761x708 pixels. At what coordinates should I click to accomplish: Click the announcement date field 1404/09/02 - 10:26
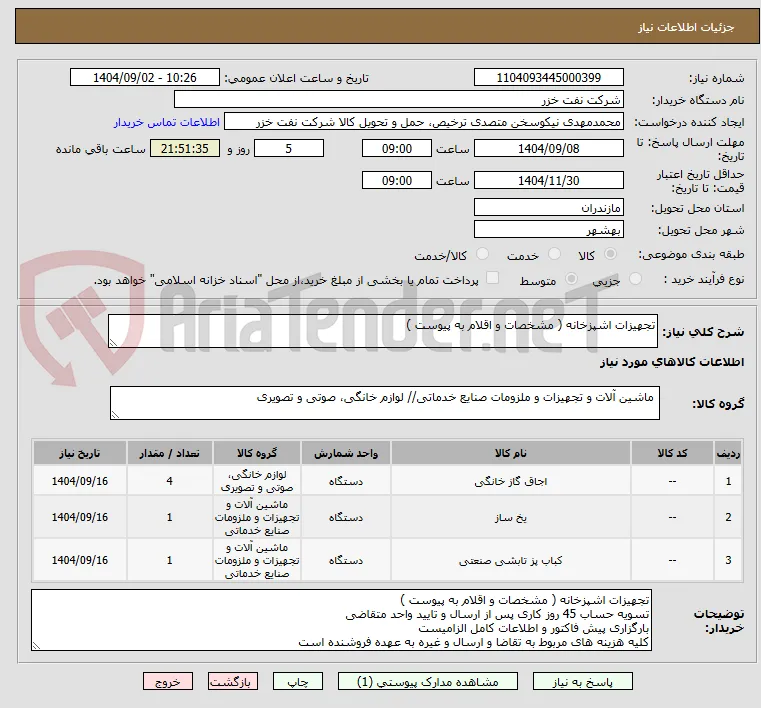[145, 78]
